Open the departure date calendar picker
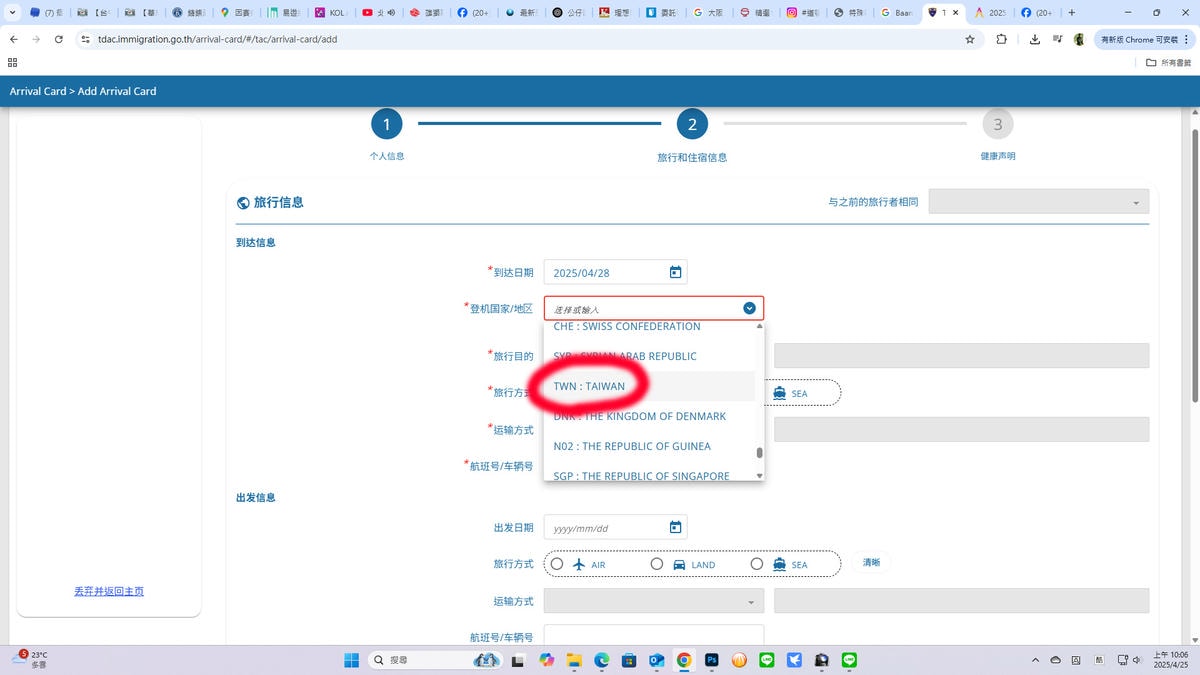Image resolution: width=1200 pixels, height=675 pixels. [x=675, y=527]
